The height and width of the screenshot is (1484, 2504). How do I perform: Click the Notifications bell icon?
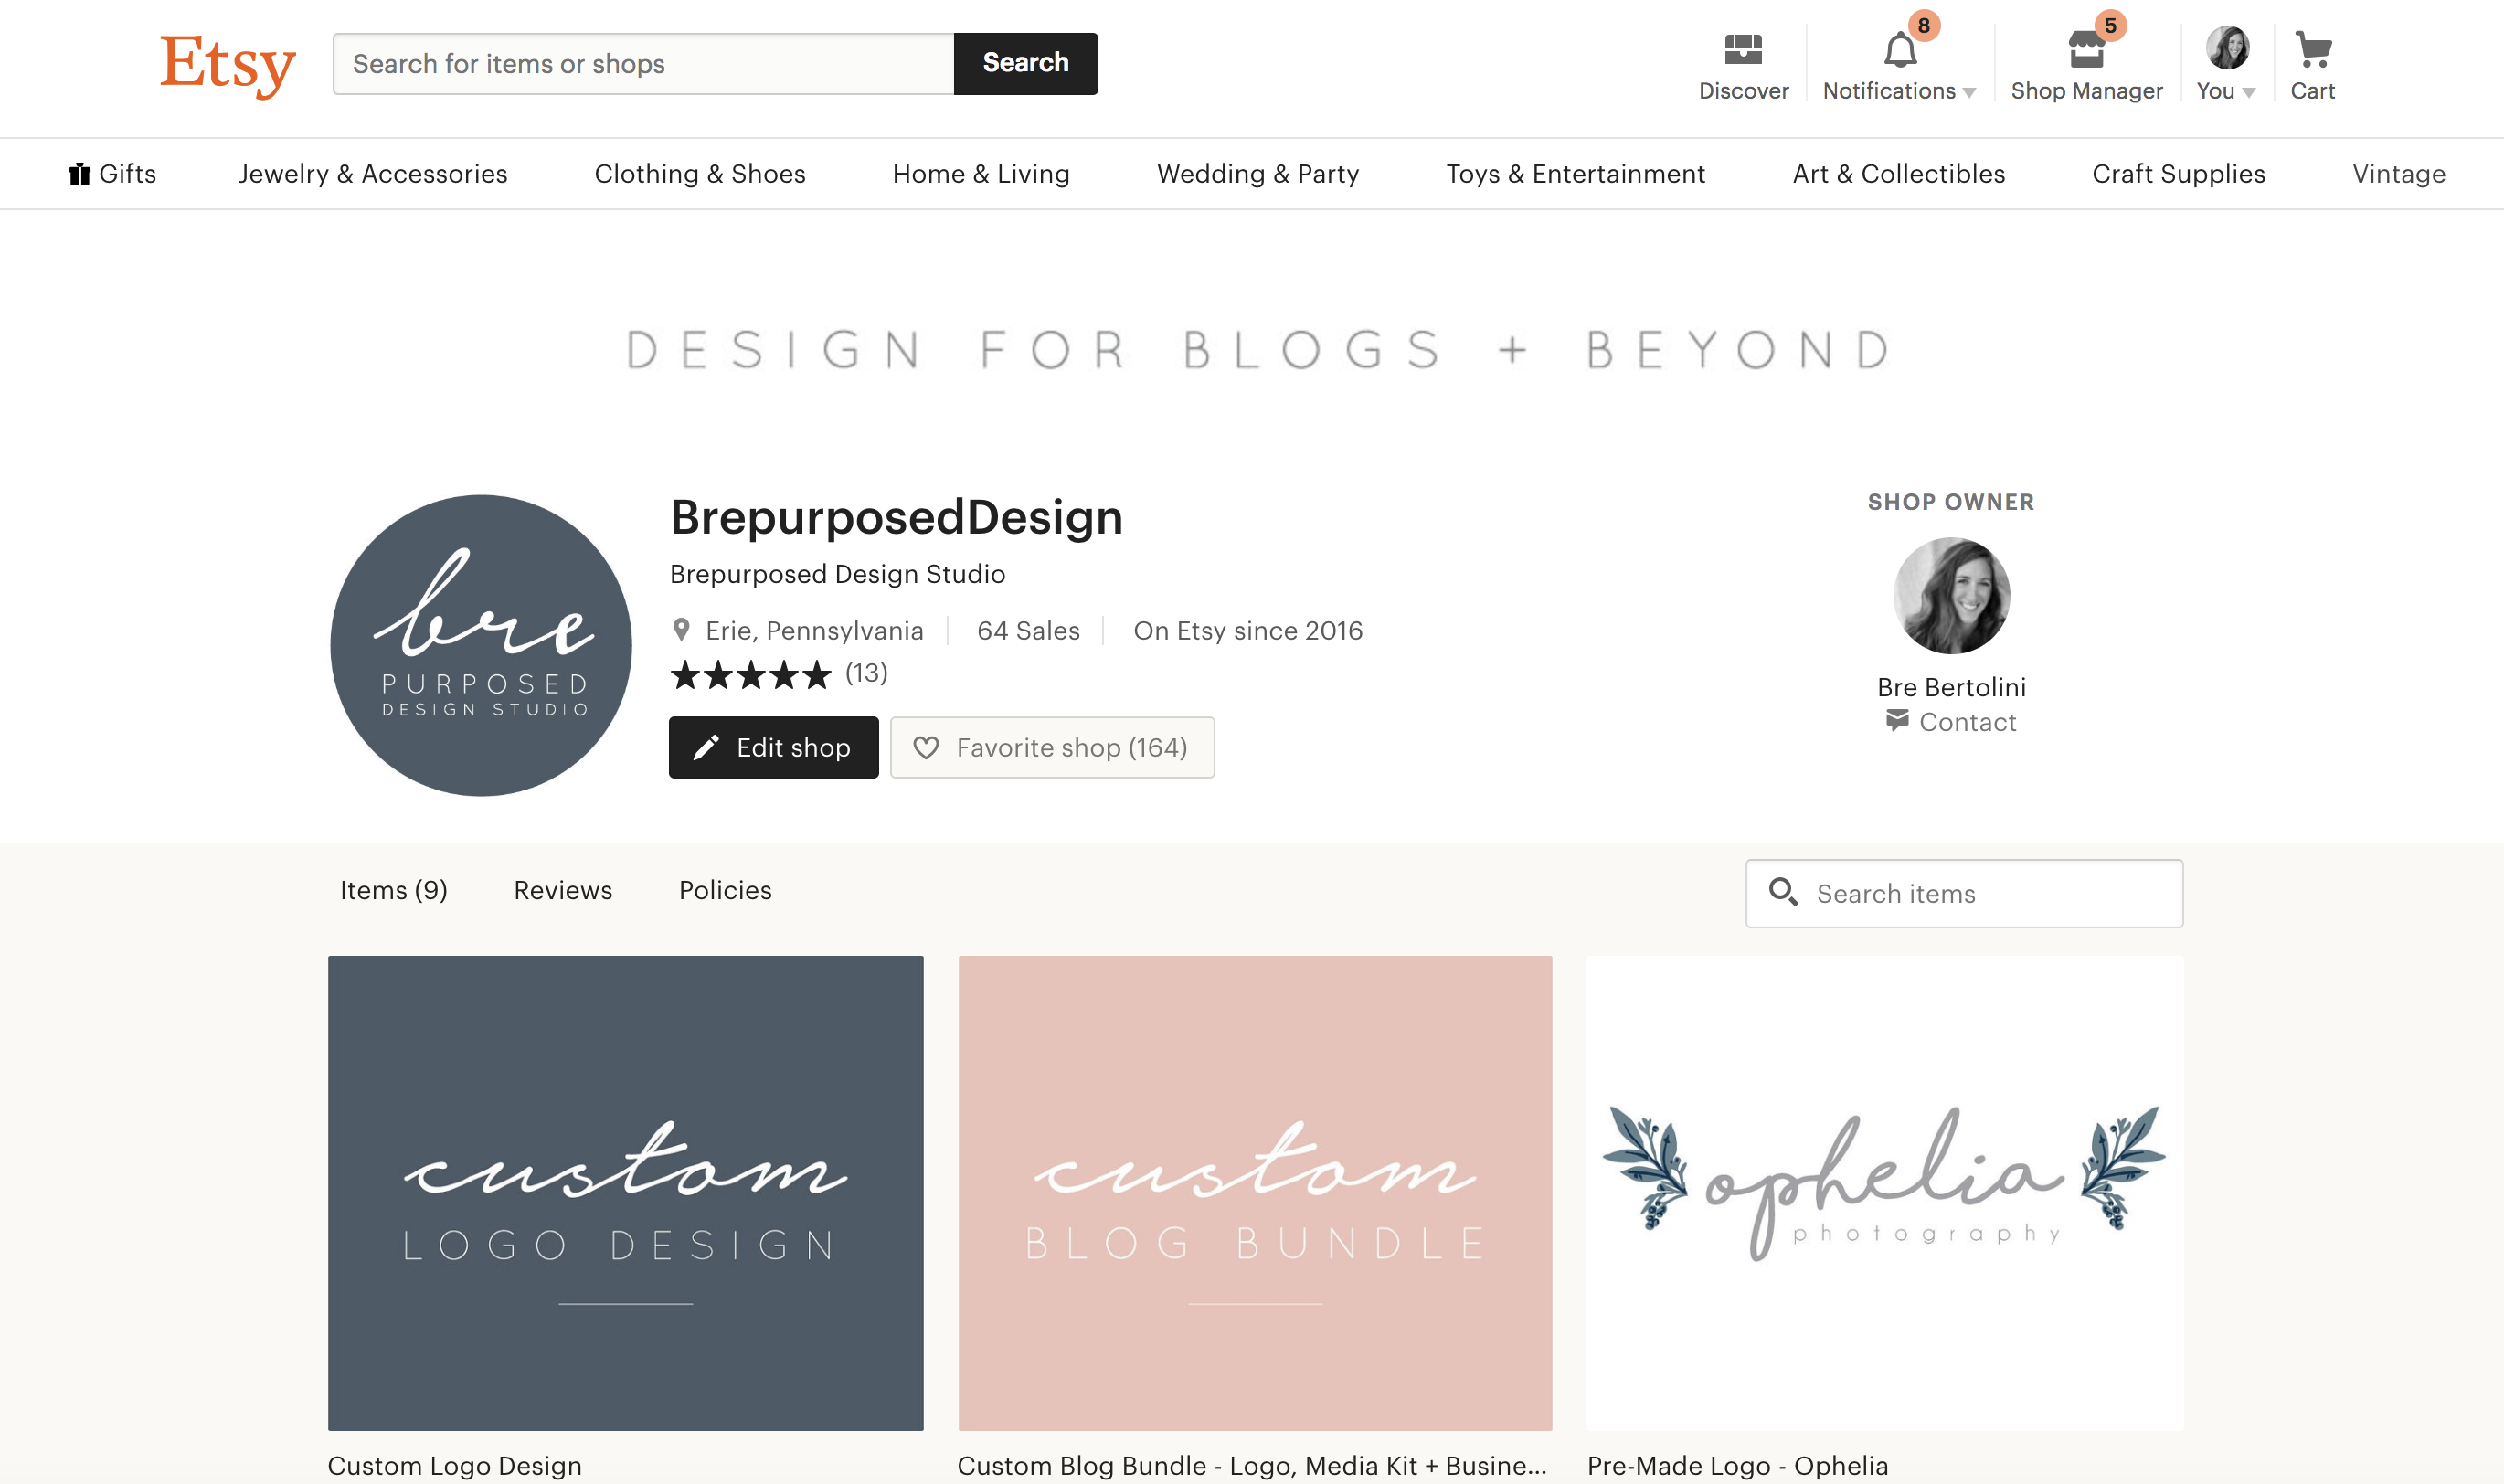1900,50
